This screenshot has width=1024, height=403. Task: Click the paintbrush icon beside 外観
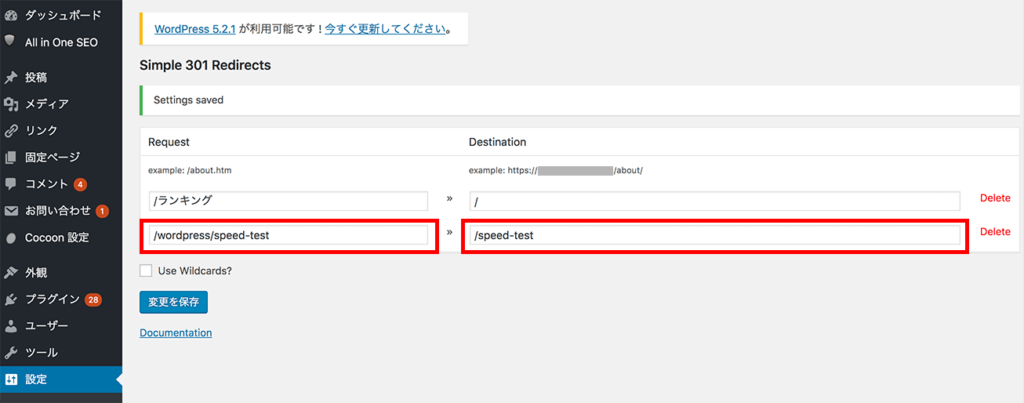[10, 273]
